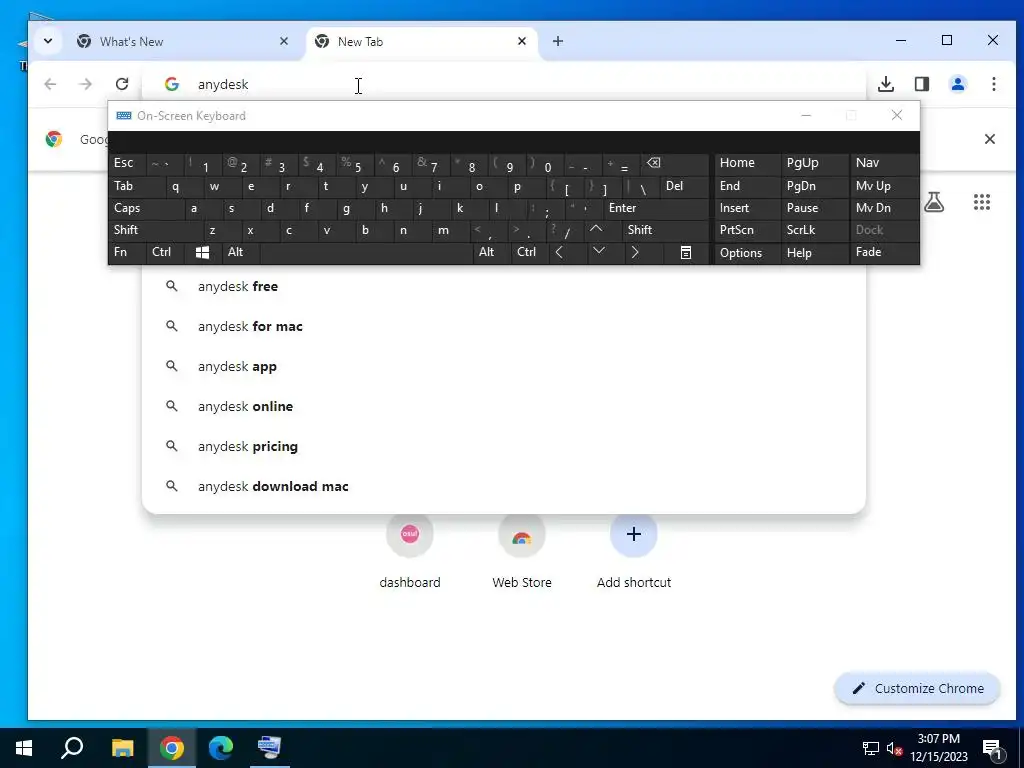1024x768 pixels.
Task: Open a new tab with the plus button
Action: [558, 41]
